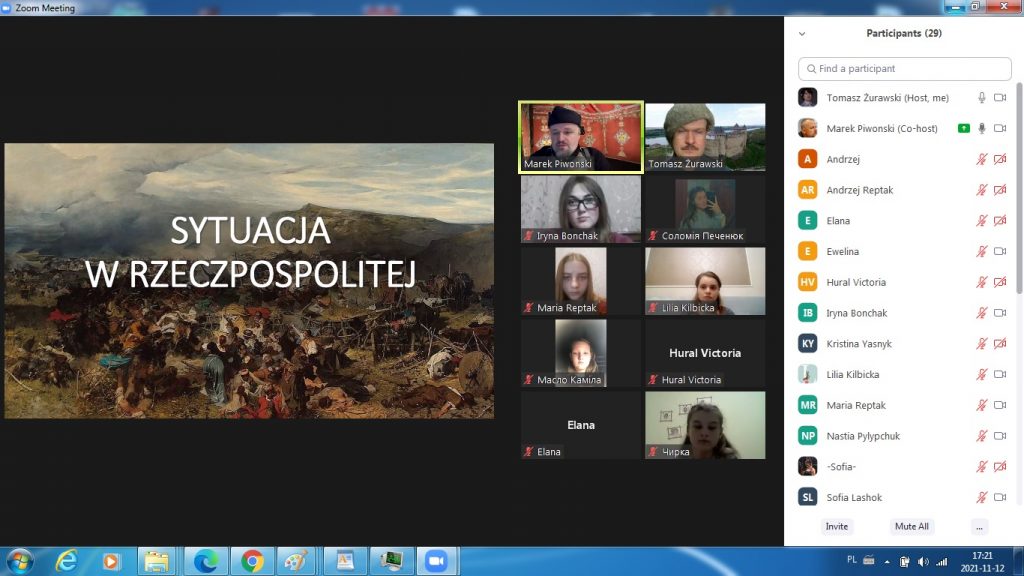Click the Invite button

[837, 527]
